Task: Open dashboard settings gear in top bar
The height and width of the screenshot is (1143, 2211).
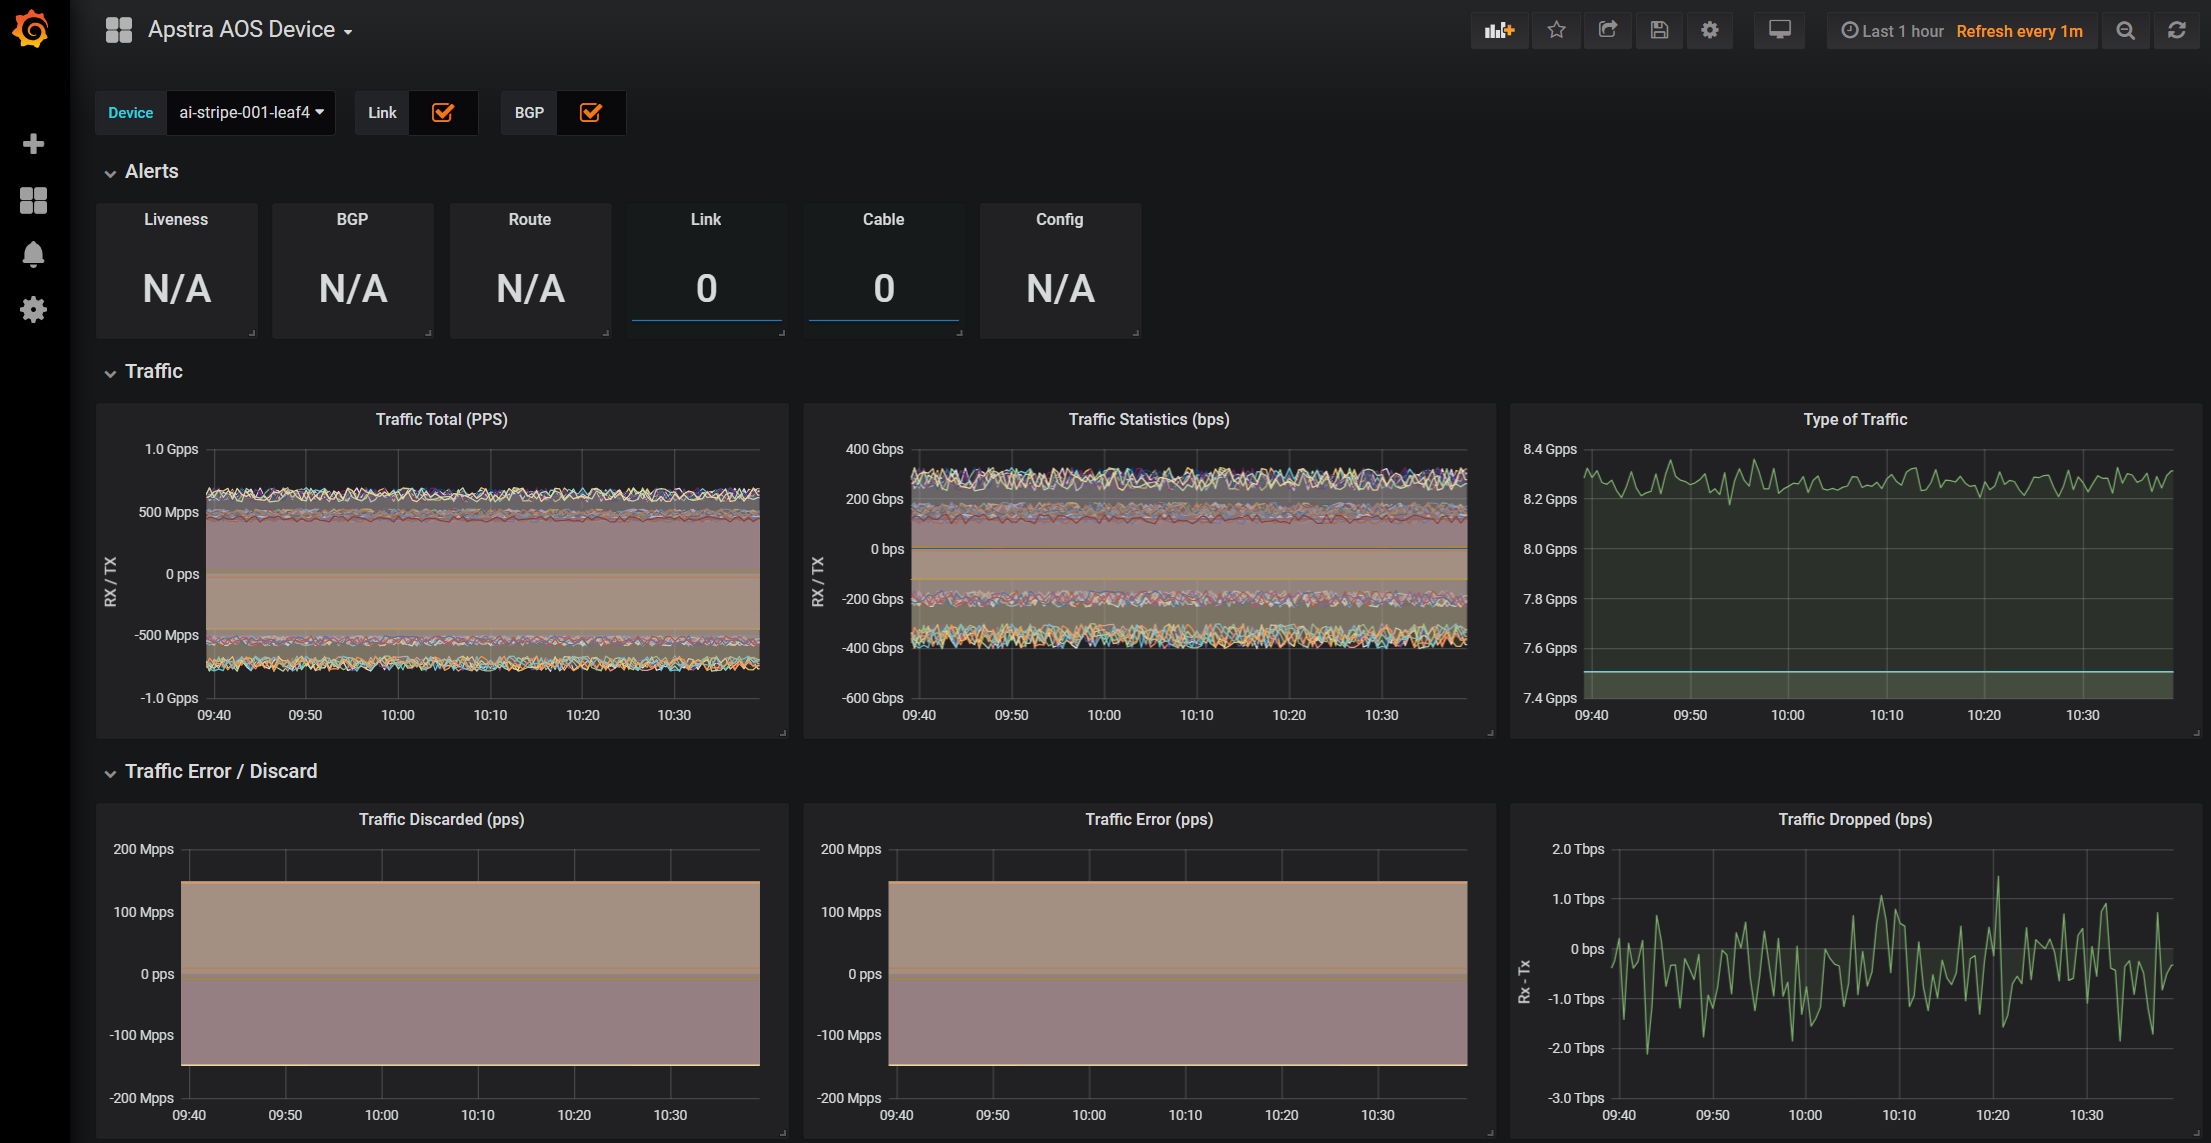Action: 1710,30
